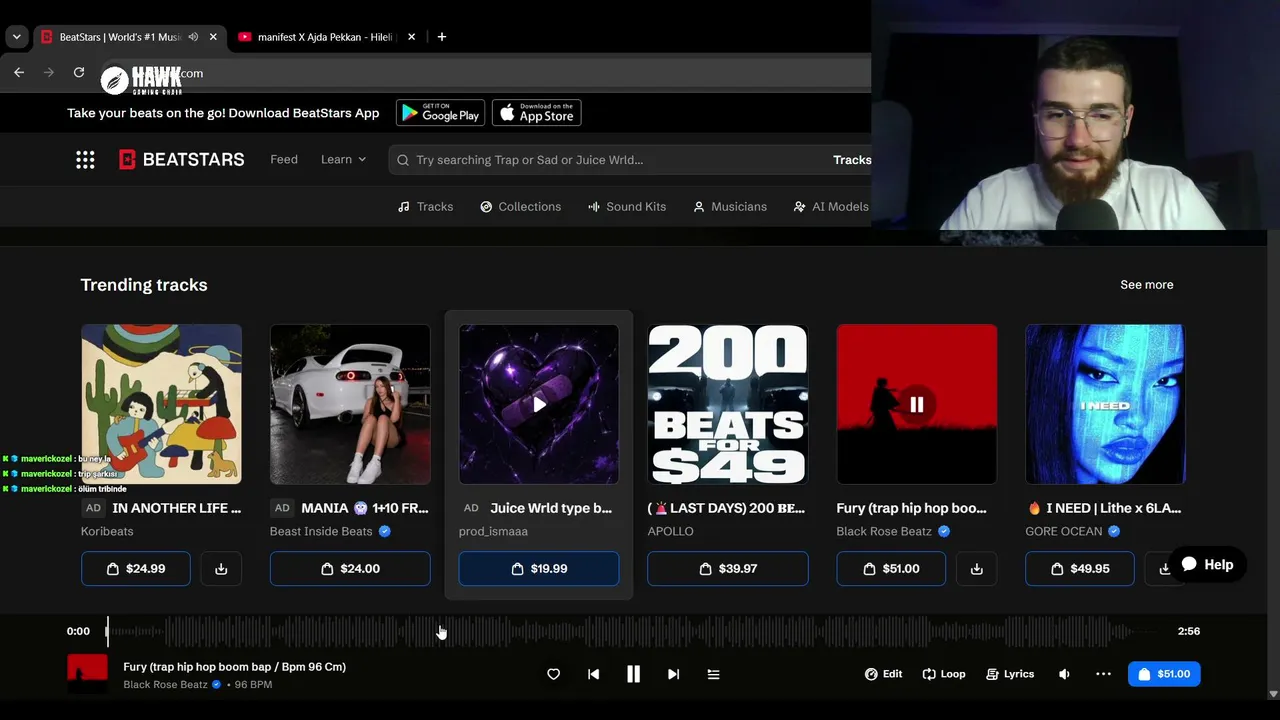This screenshot has height=720, width=1280.
Task: Open Beast Inside Beats profile
Action: tap(321, 531)
